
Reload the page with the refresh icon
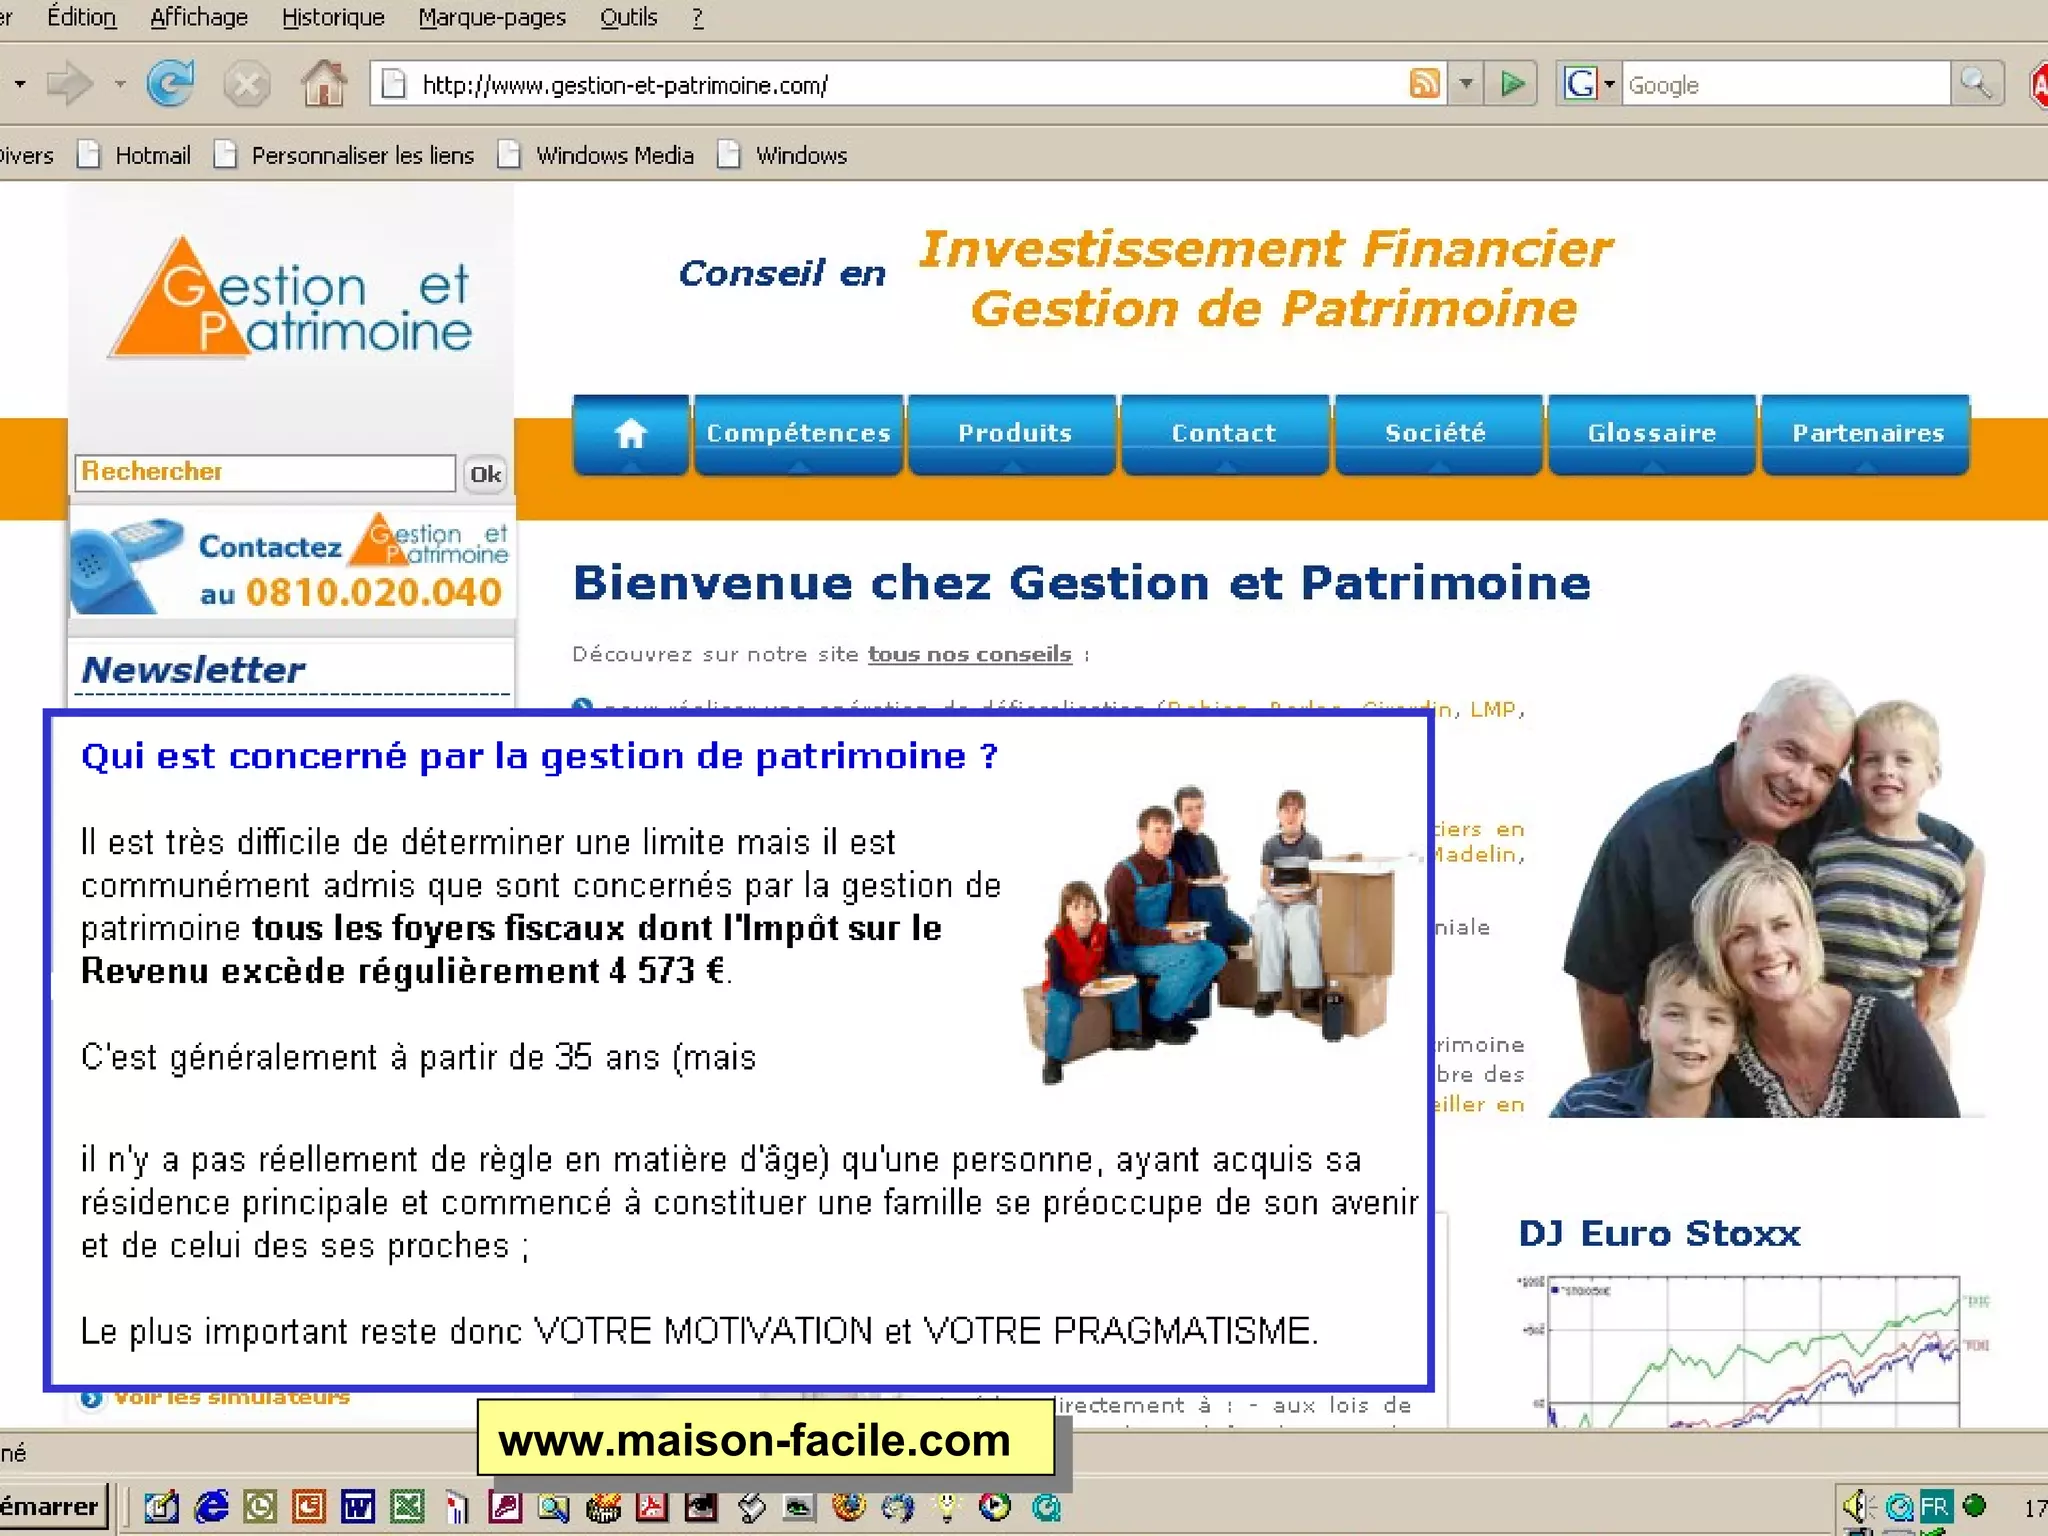pyautogui.click(x=171, y=84)
